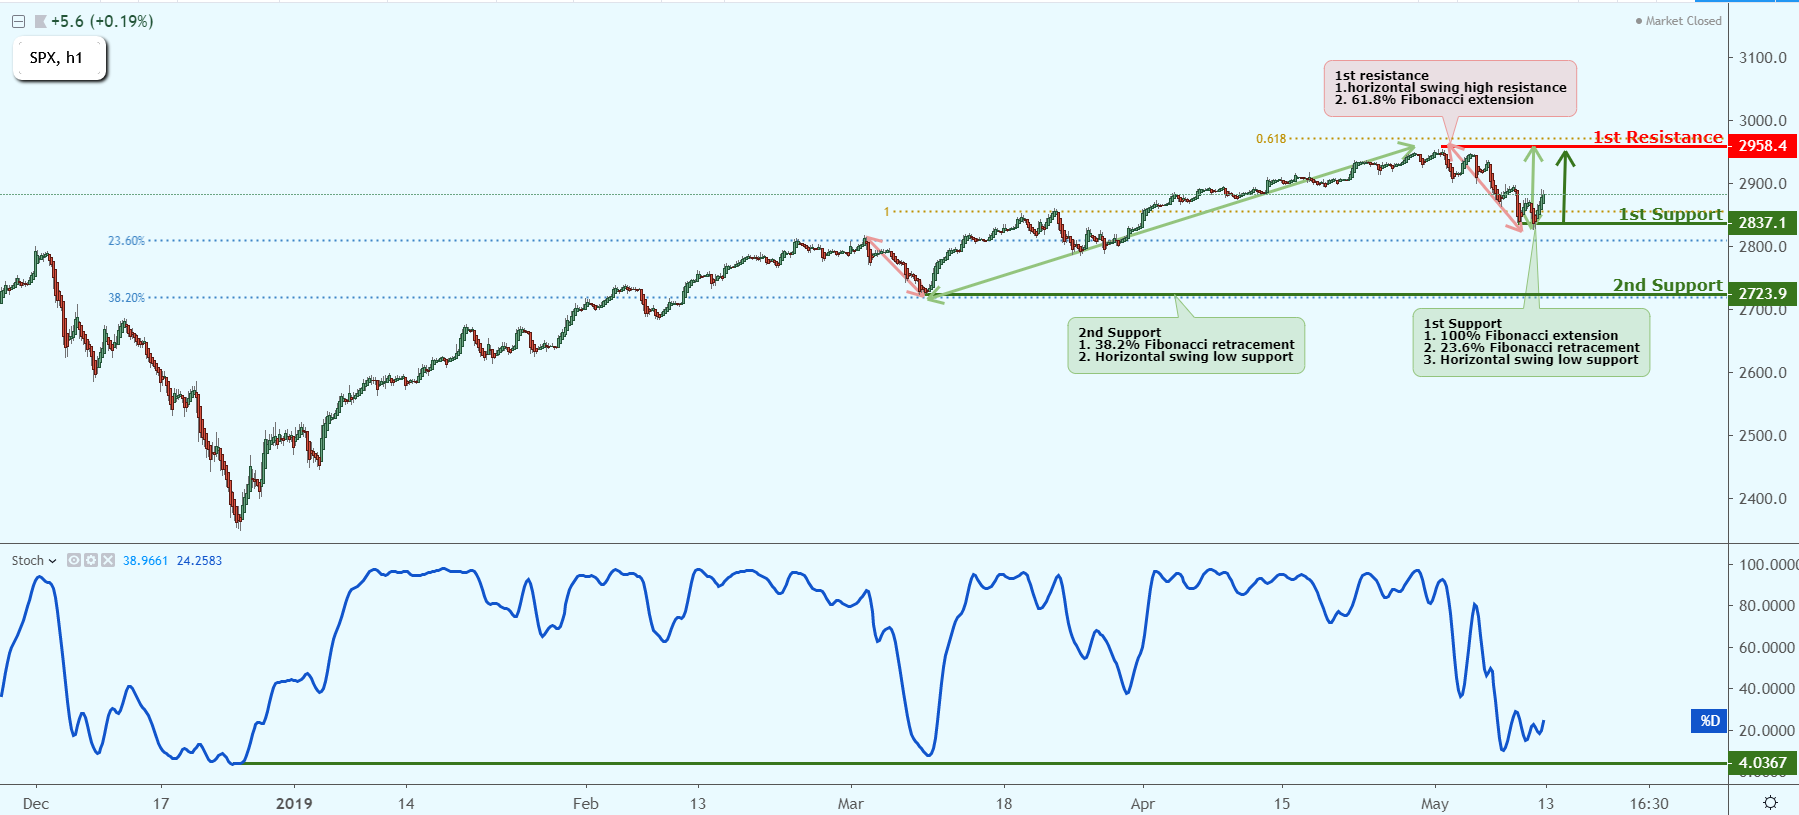Viewport: 1799px width, 815px height.
Task: Open chart settings gear in bottom-right corner
Action: click(1770, 803)
